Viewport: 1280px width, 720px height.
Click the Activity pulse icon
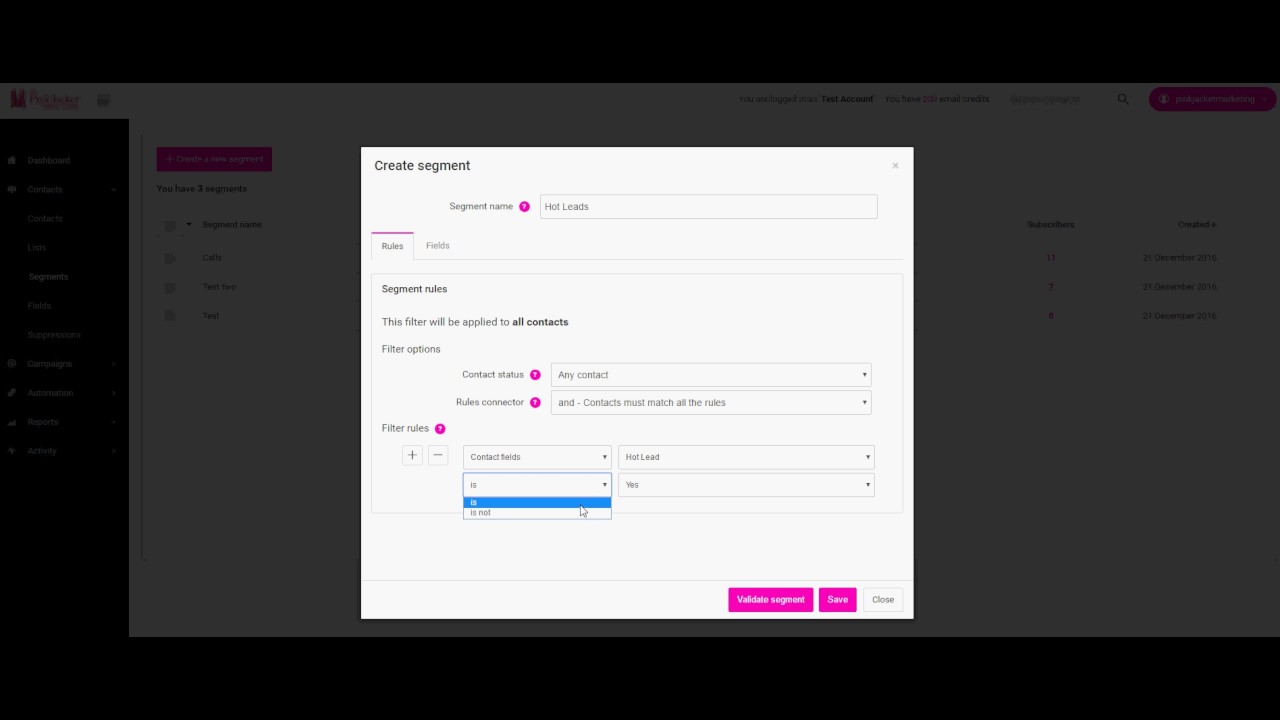(12, 451)
